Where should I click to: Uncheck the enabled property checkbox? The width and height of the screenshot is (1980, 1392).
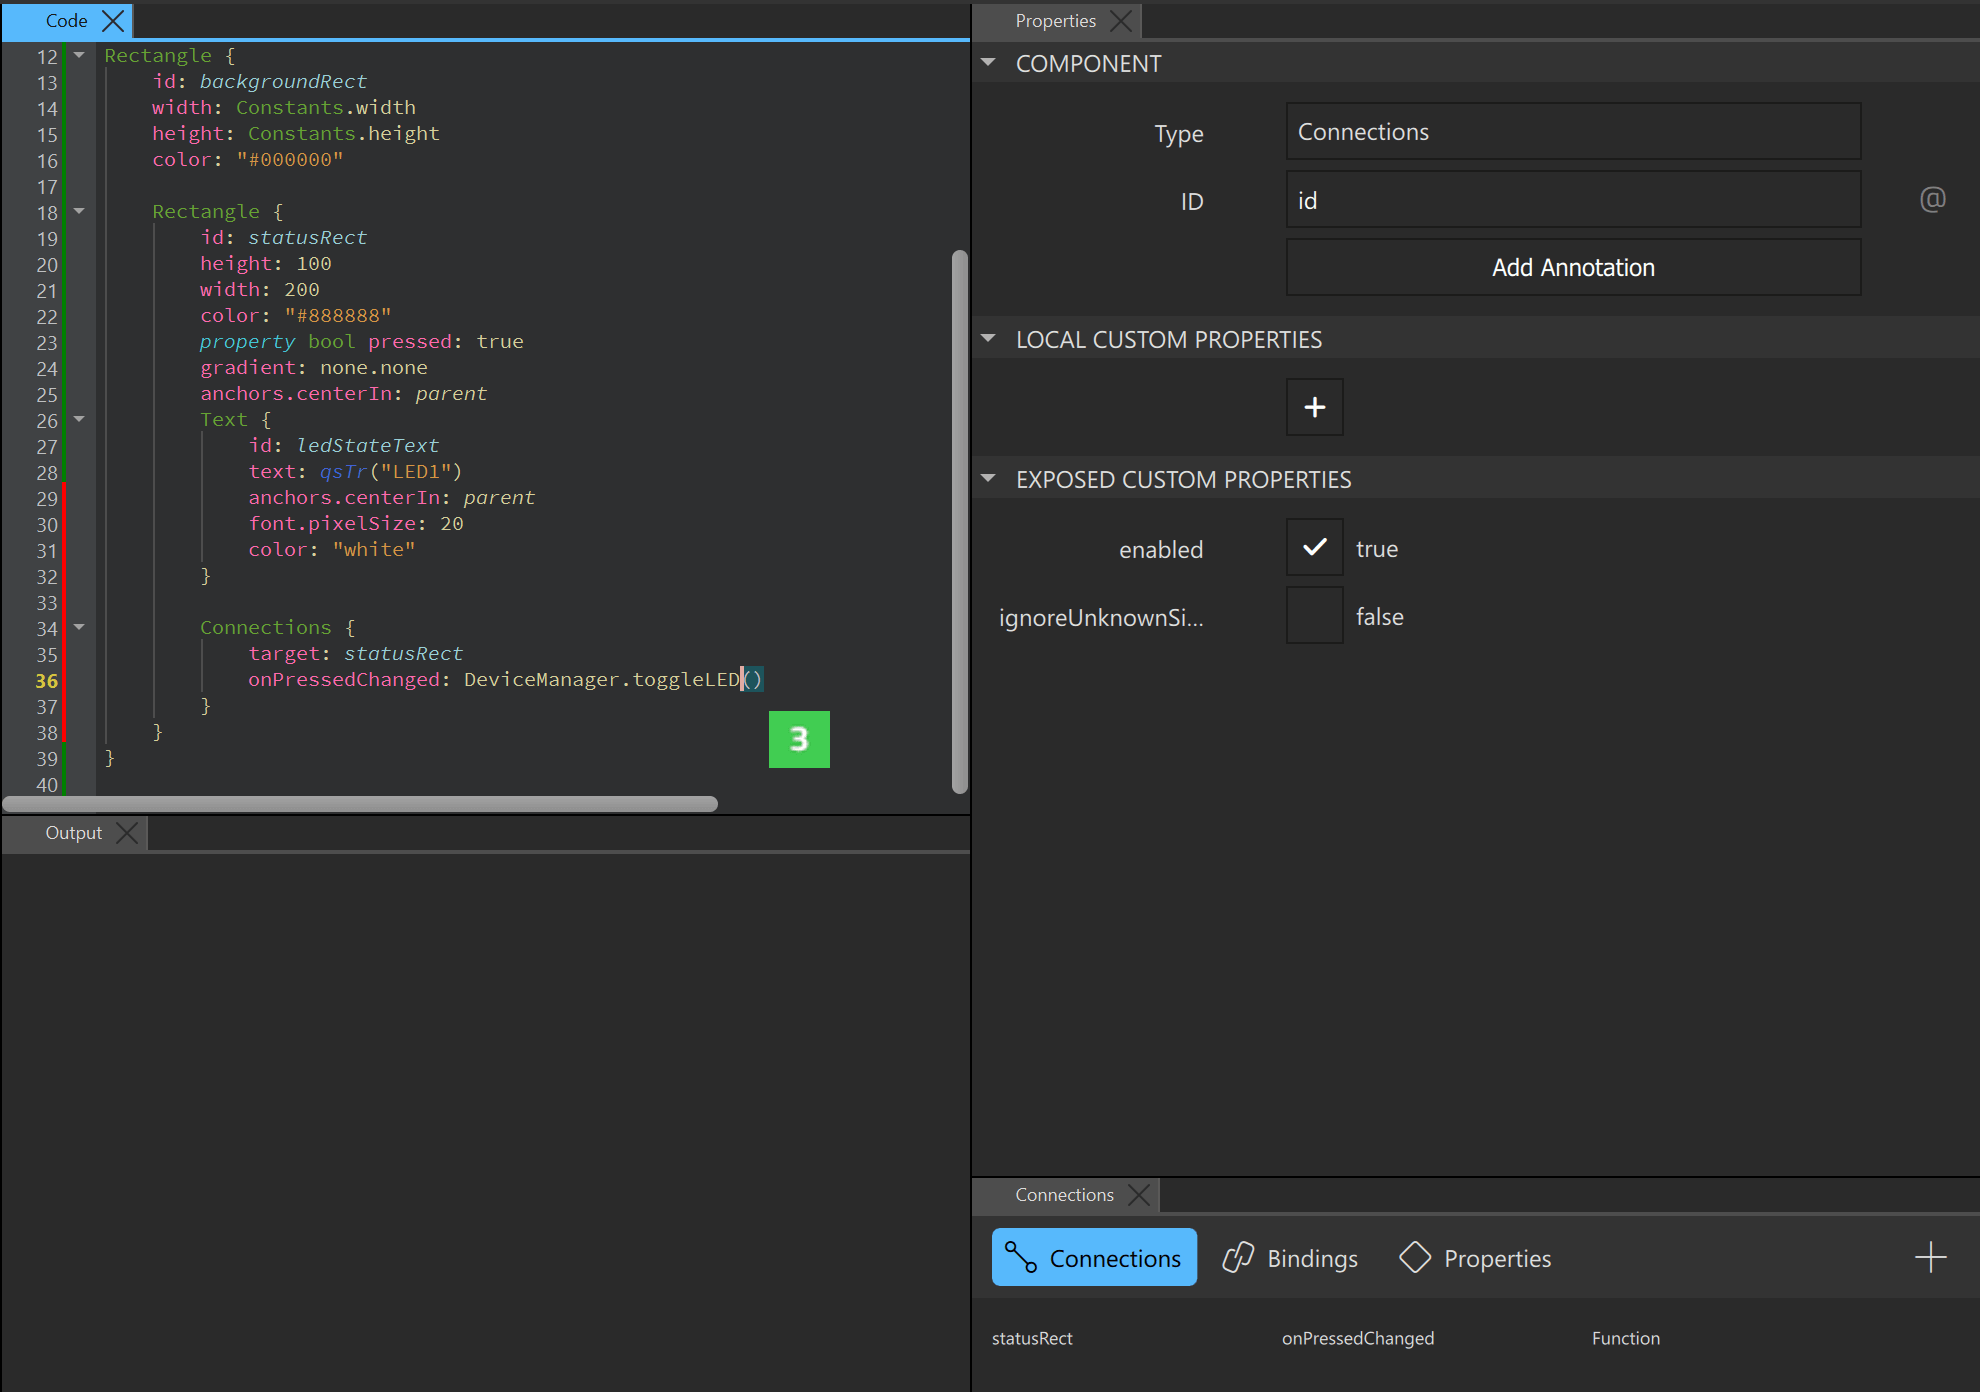point(1314,547)
